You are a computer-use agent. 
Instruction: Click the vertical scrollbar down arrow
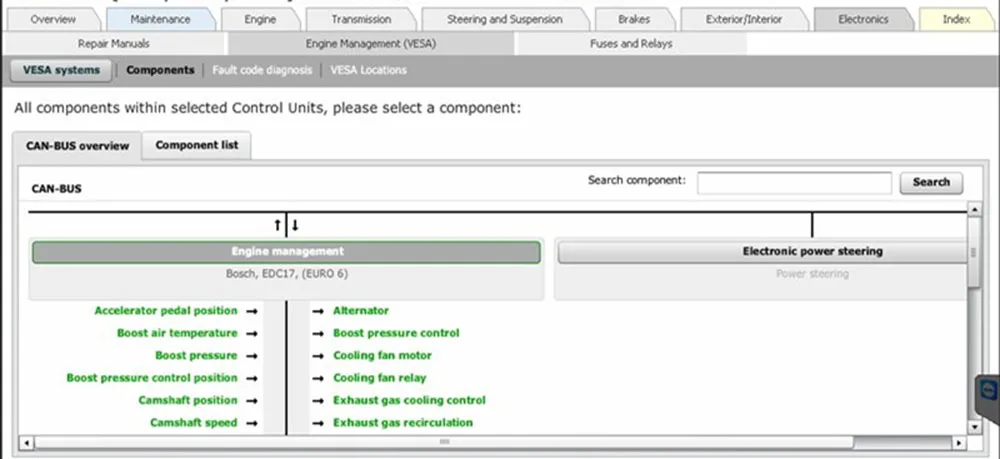pos(974,427)
